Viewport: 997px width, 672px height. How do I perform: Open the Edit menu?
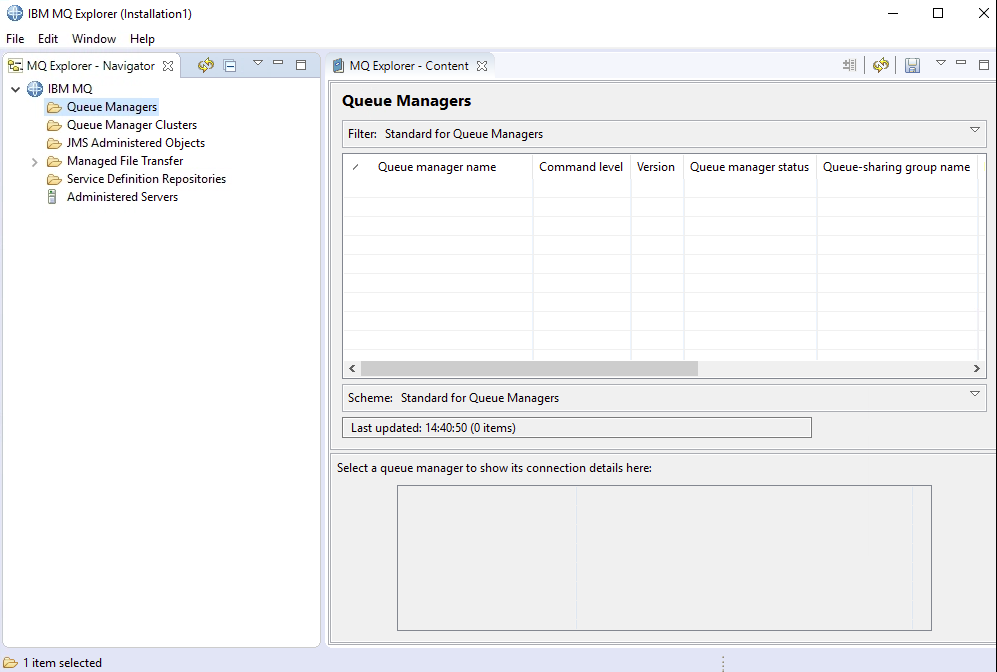click(48, 39)
